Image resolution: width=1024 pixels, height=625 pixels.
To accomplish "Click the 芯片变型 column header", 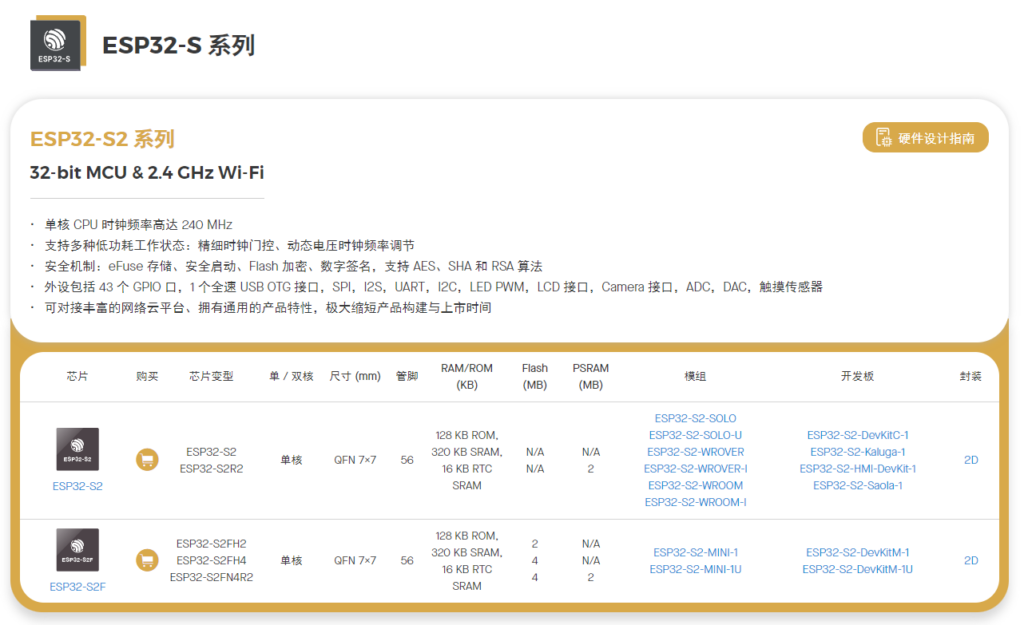I will 211,376.
